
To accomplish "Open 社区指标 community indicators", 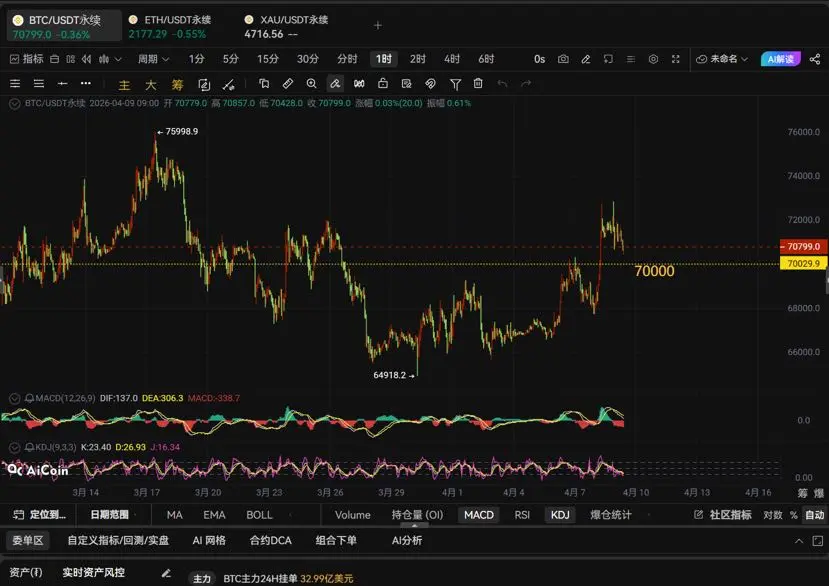I will (x=723, y=515).
